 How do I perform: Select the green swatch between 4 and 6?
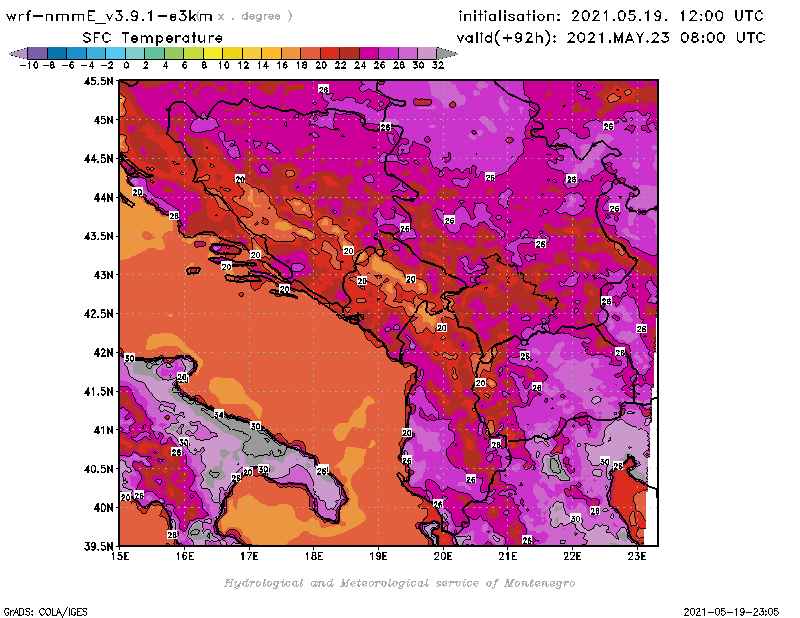point(174,53)
